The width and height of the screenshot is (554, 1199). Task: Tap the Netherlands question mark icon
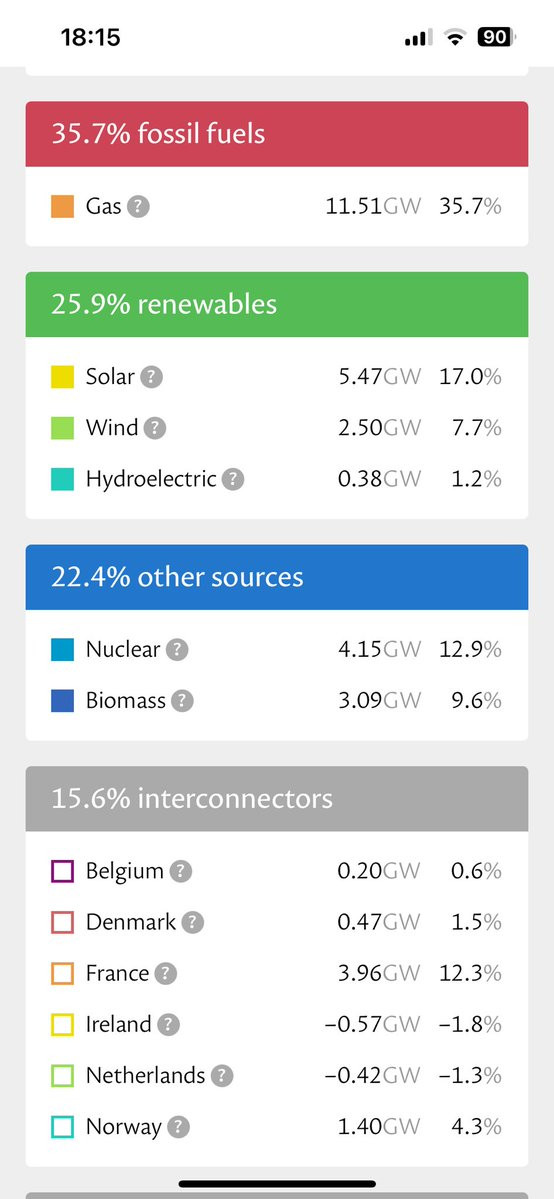[x=222, y=1076]
